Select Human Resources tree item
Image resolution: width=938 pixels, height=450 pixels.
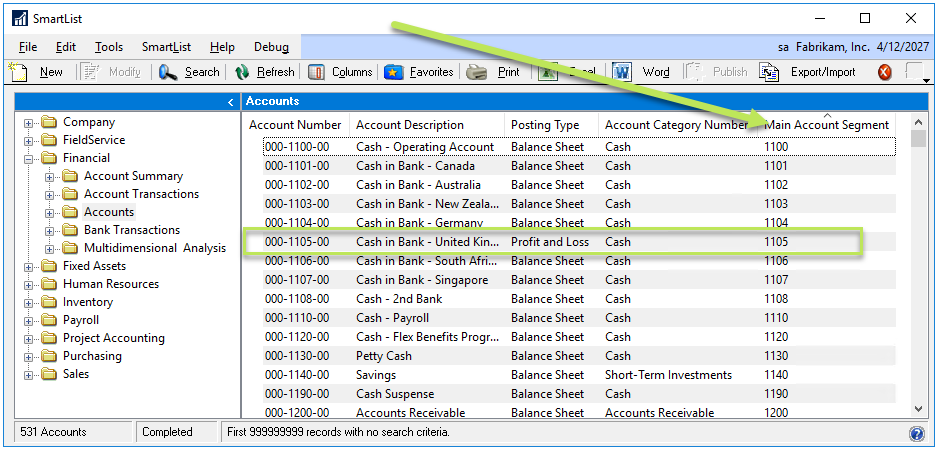point(111,284)
